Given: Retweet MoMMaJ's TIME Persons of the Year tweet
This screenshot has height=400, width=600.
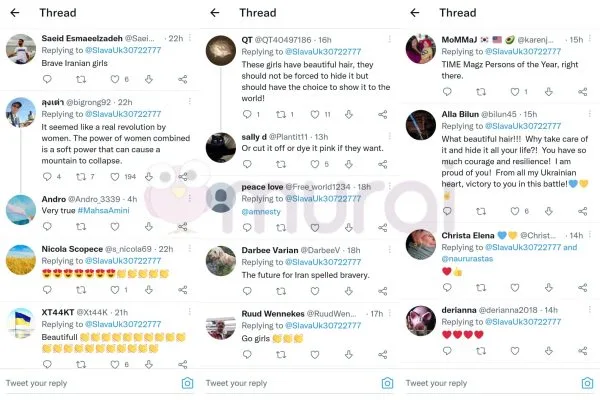Looking at the screenshot, I should pyautogui.click(x=481, y=92).
